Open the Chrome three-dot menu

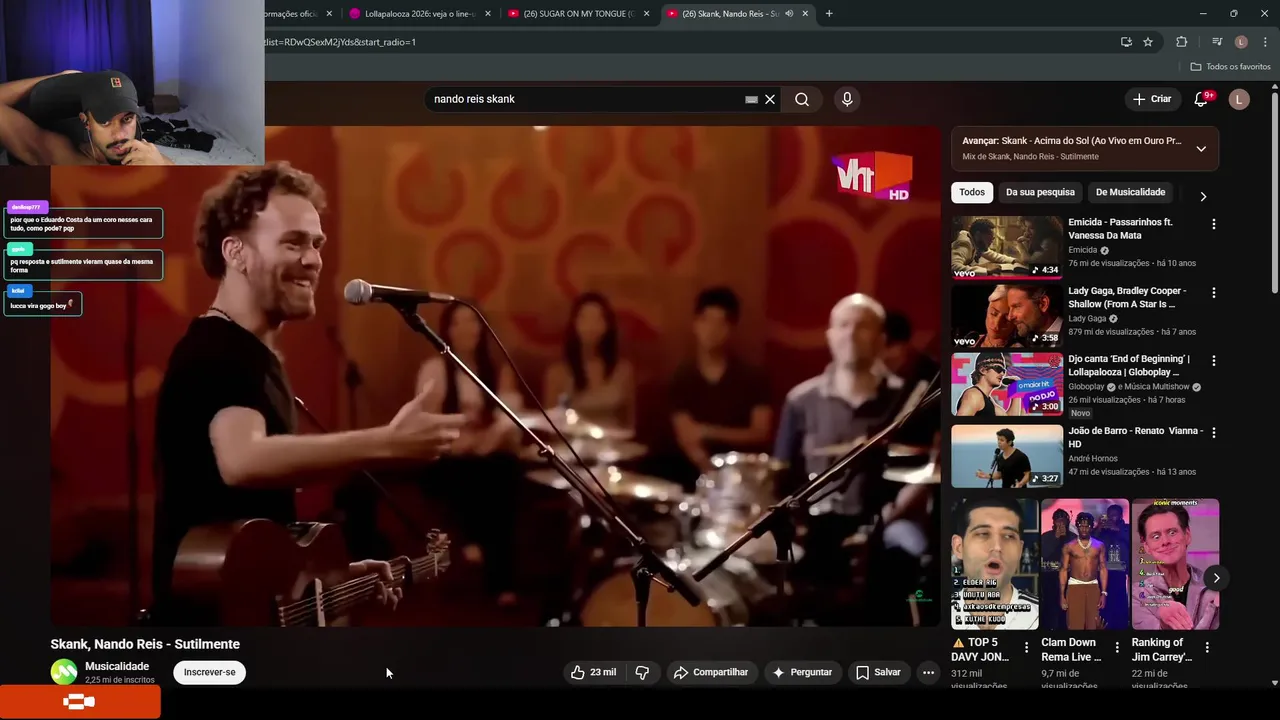[x=1266, y=42]
